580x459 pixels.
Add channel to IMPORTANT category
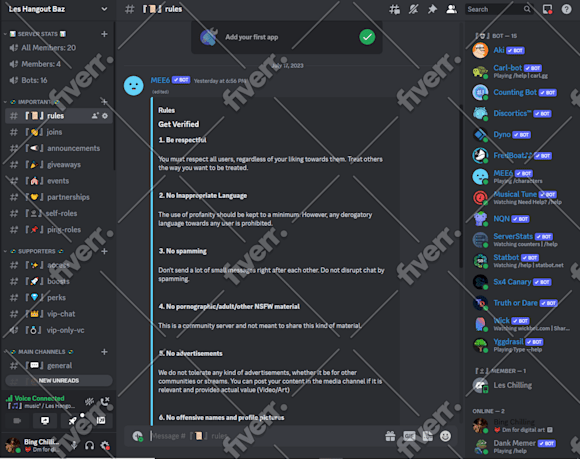pos(104,101)
